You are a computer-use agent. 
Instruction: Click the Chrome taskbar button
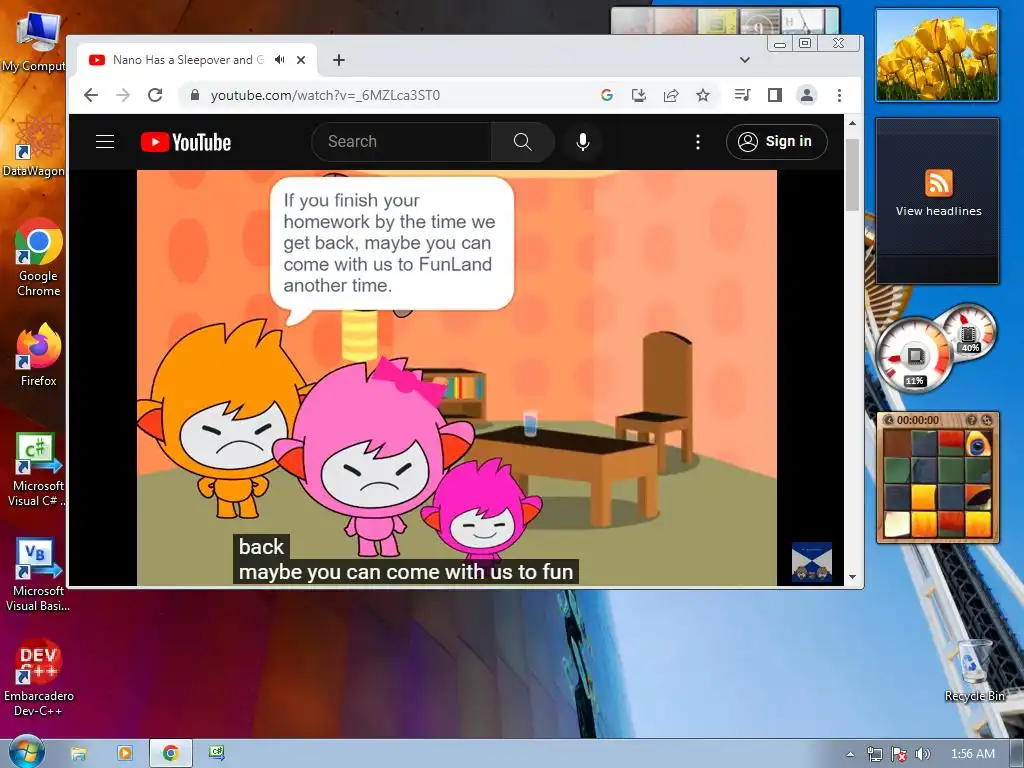(171, 753)
